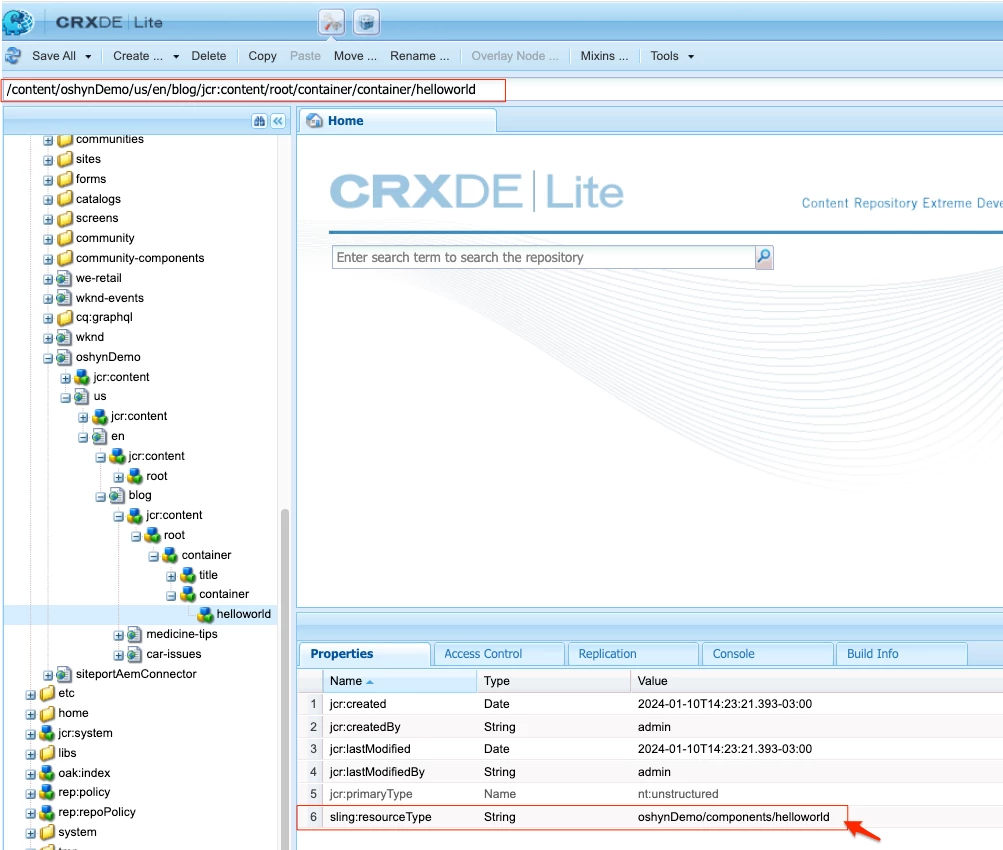Click the Delete toolbar button
The width and height of the screenshot is (1003, 850).
[x=209, y=56]
